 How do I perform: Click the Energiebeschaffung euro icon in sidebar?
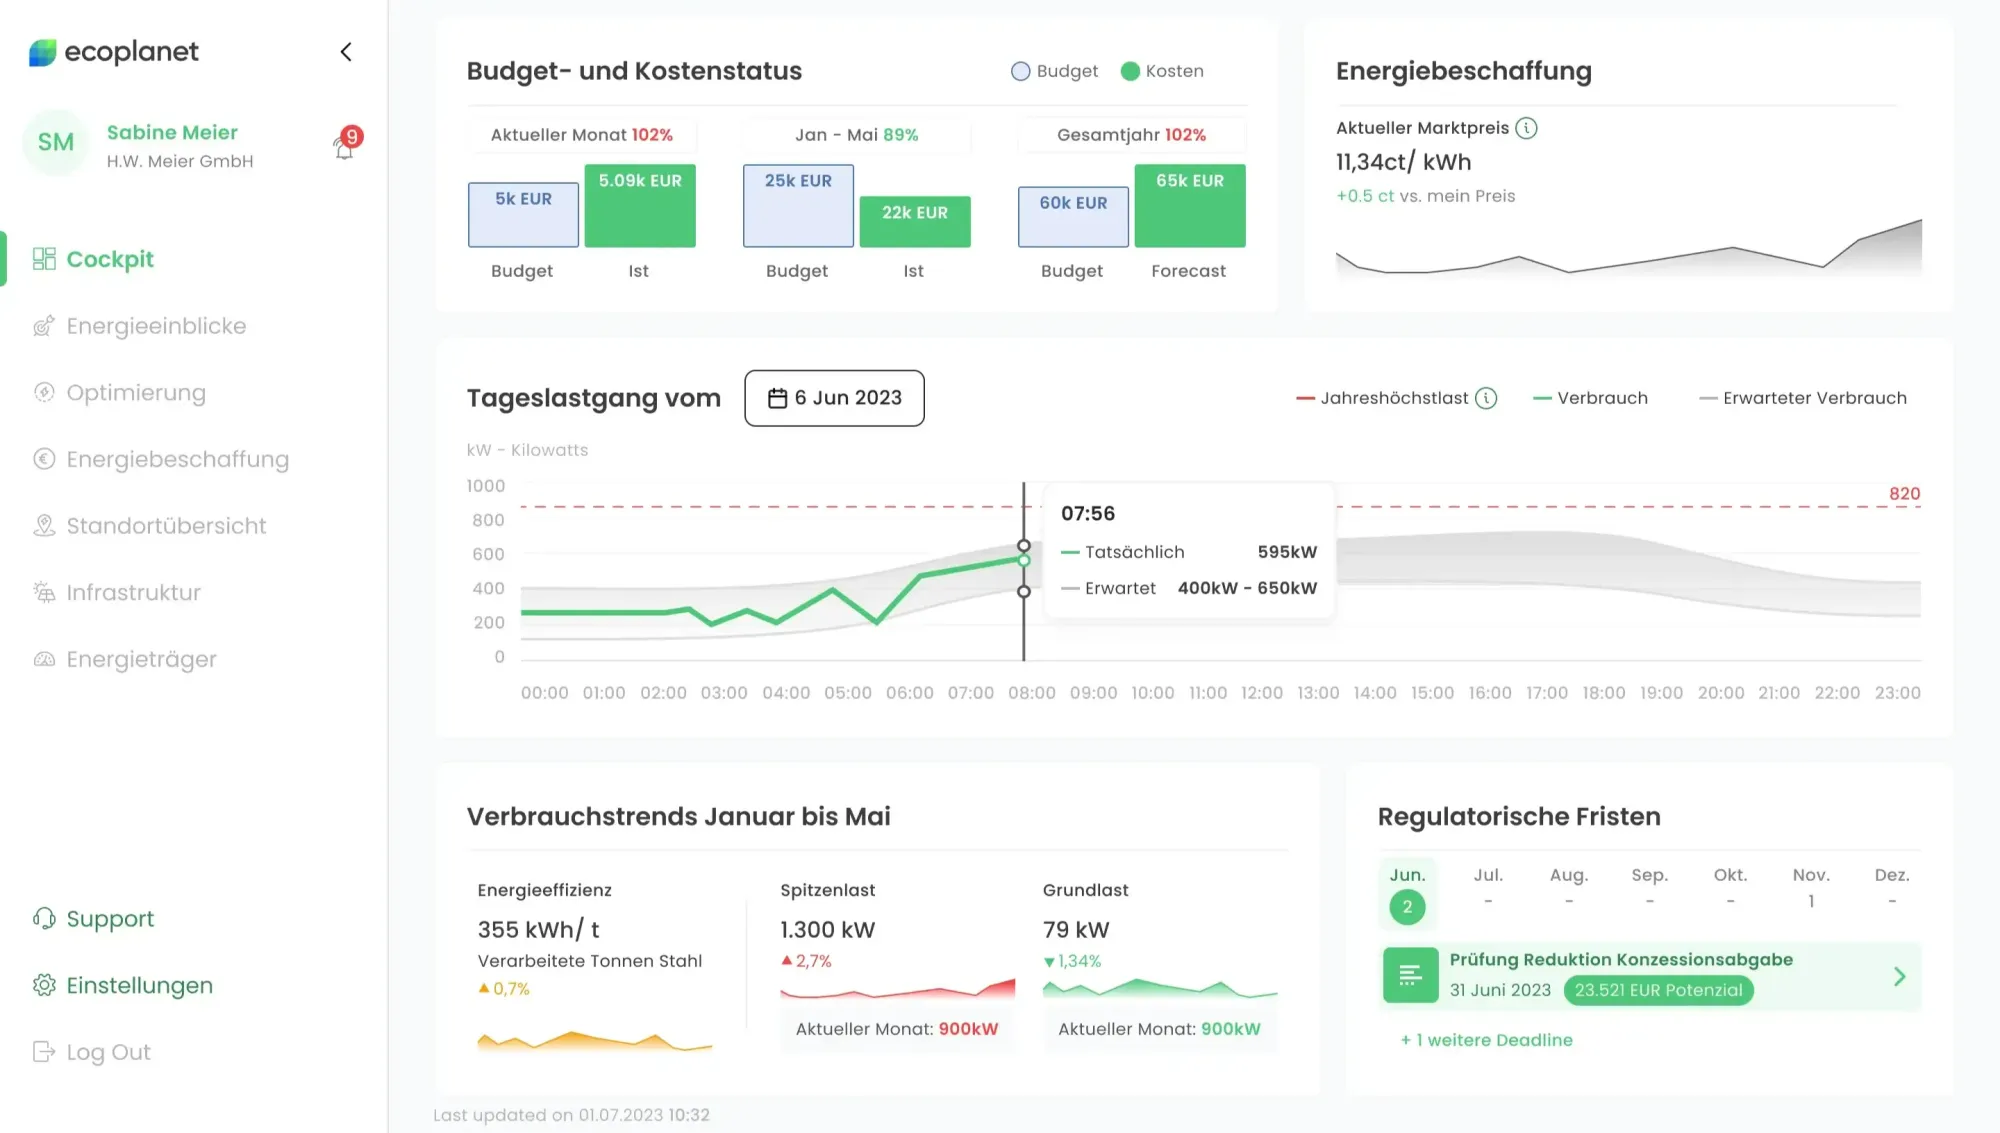(44, 459)
